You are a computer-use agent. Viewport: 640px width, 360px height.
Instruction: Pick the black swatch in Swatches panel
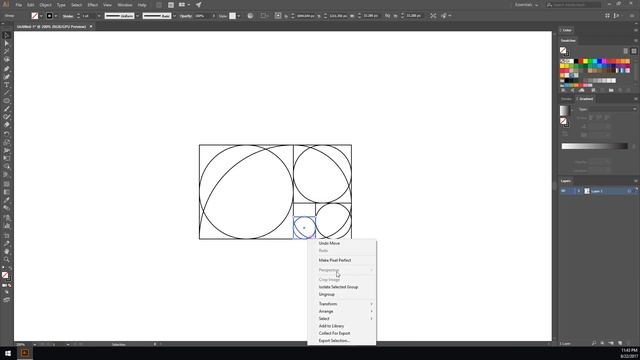pyautogui.click(x=576, y=61)
